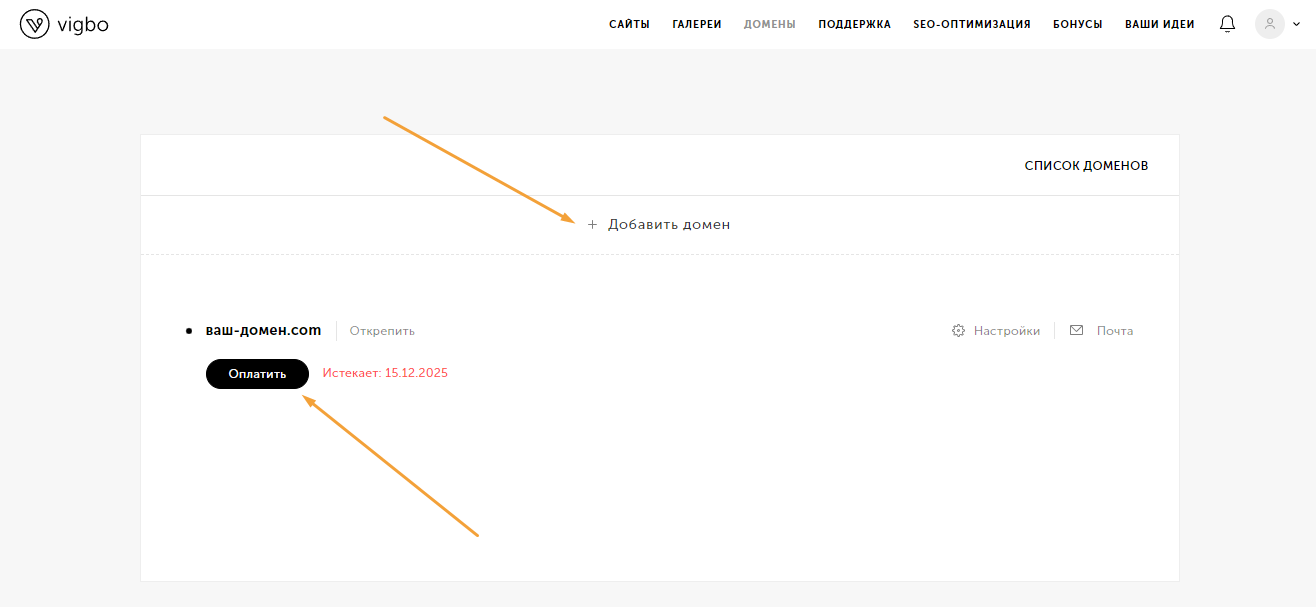This screenshot has width=1316, height=607.
Task: Click the Истекает 15.12.2025 expiry date
Action: pos(385,374)
